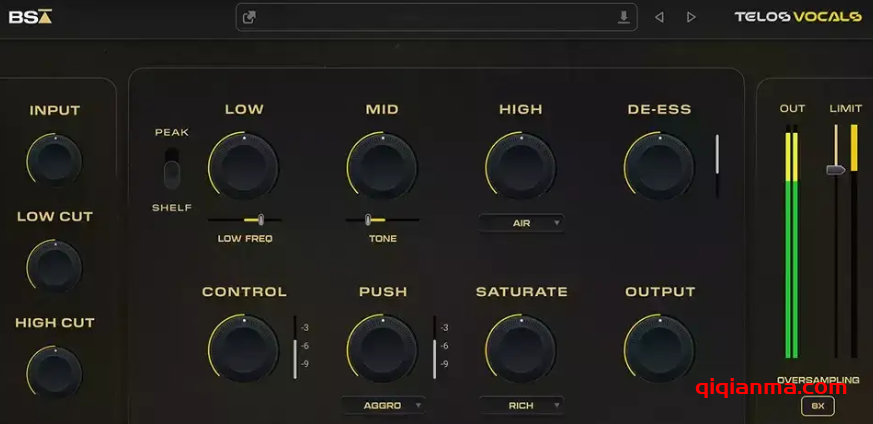The height and width of the screenshot is (424, 873).
Task: Click the 8X oversampling button
Action: point(818,406)
